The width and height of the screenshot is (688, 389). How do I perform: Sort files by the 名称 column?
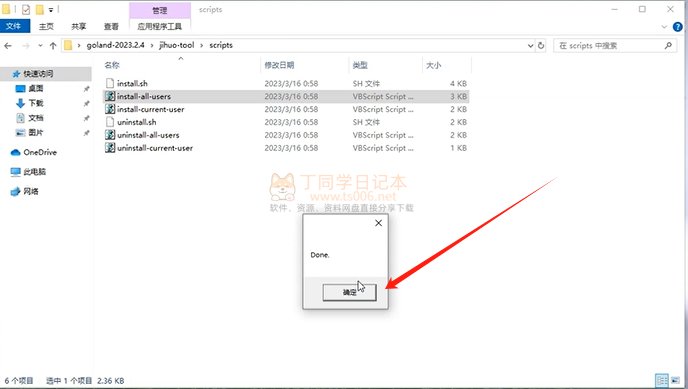pos(112,65)
